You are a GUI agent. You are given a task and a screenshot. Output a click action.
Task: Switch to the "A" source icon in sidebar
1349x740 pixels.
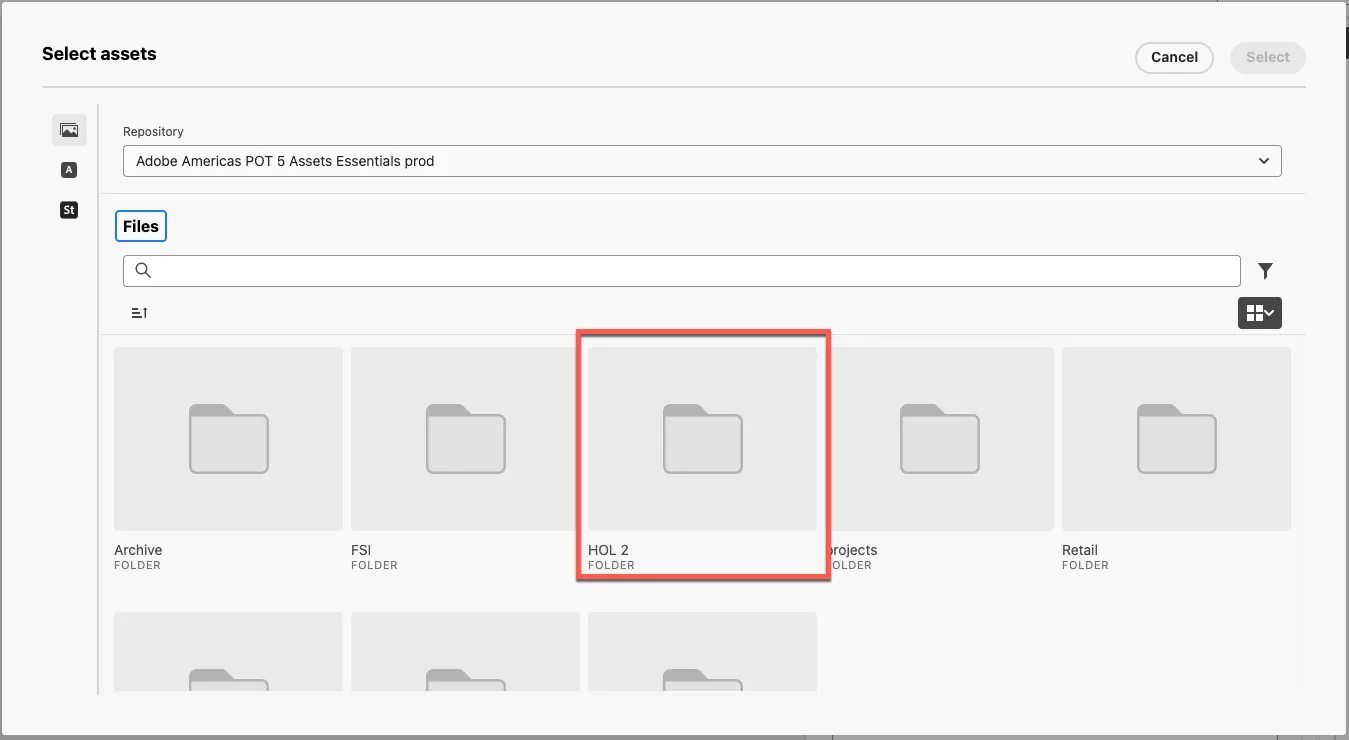tap(69, 170)
